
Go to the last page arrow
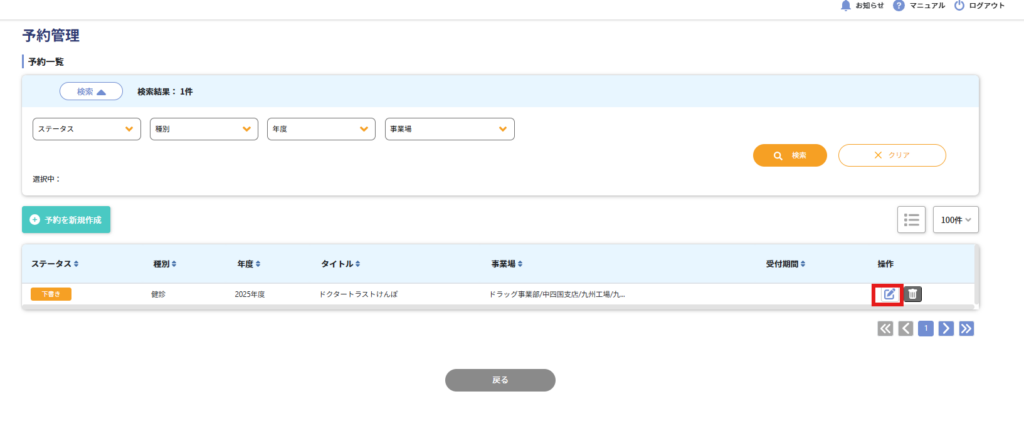966,328
